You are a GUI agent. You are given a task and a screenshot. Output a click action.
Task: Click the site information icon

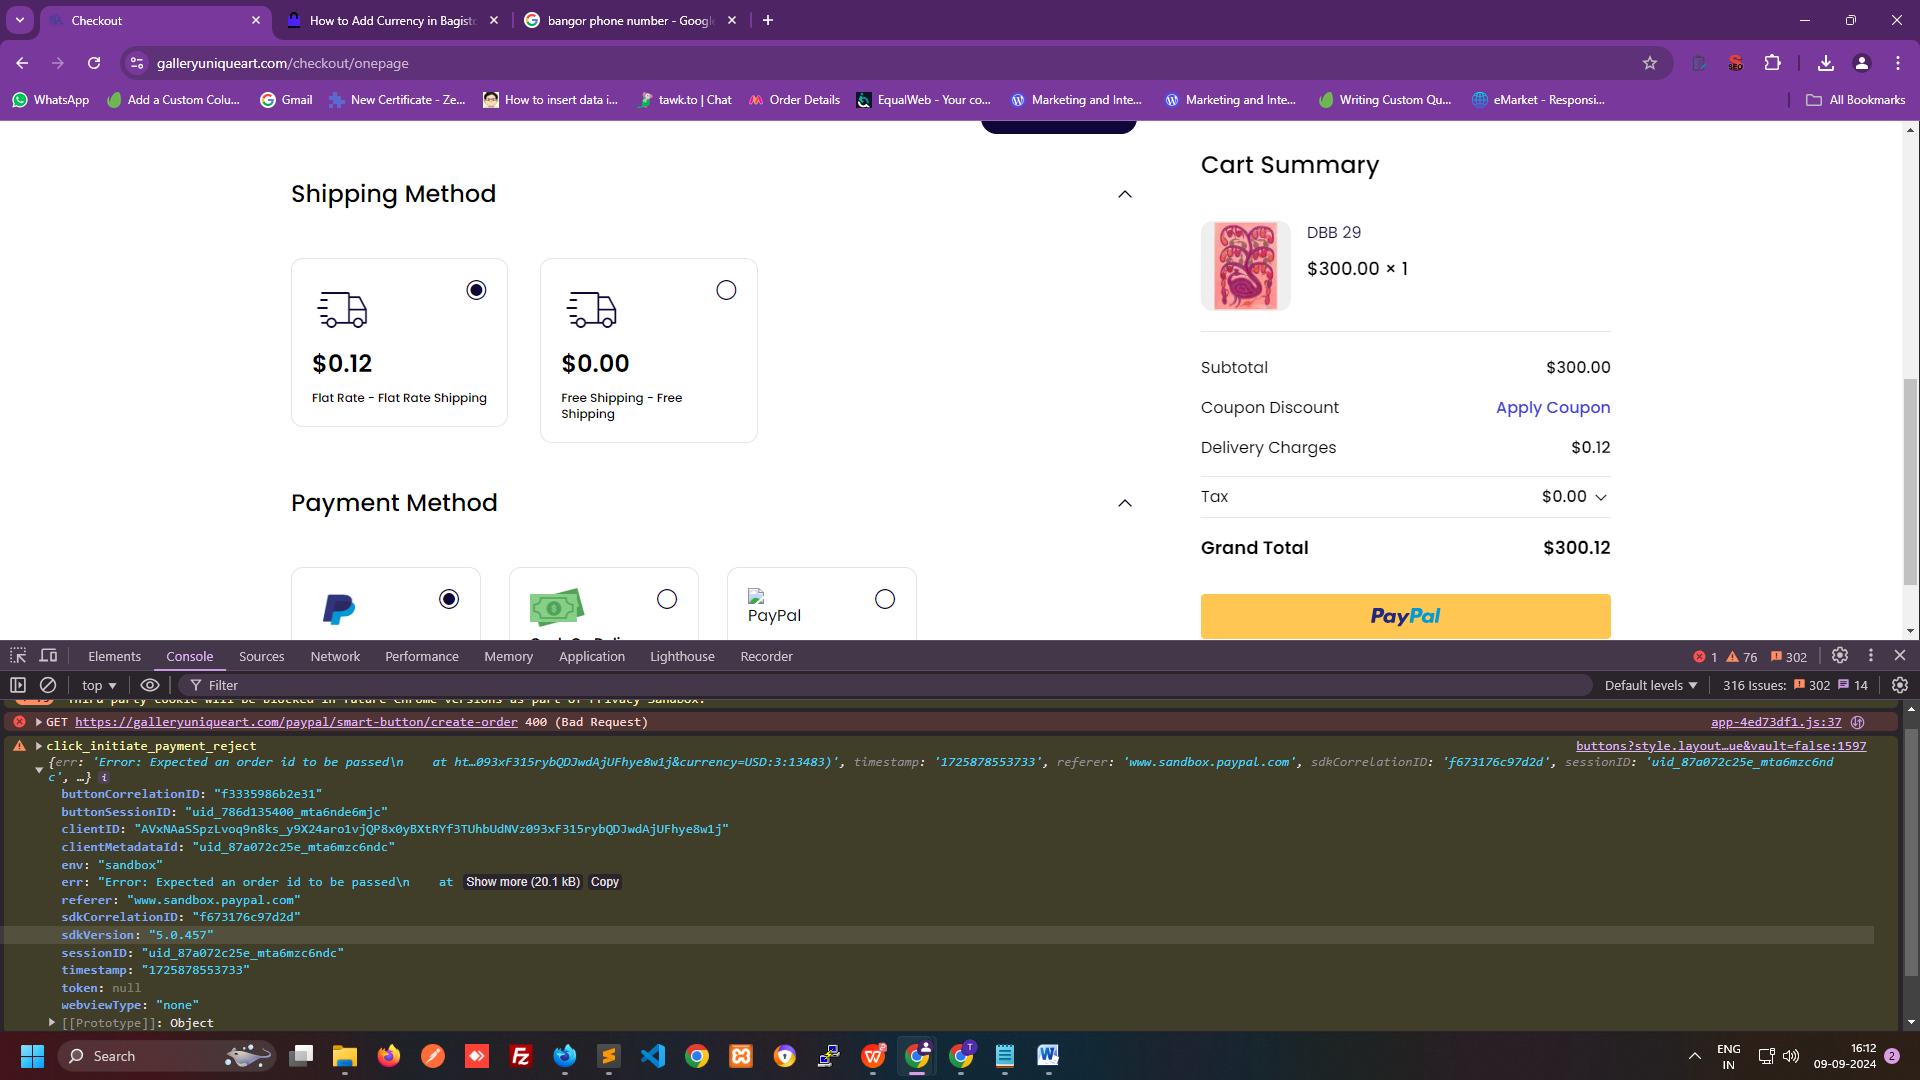point(137,63)
